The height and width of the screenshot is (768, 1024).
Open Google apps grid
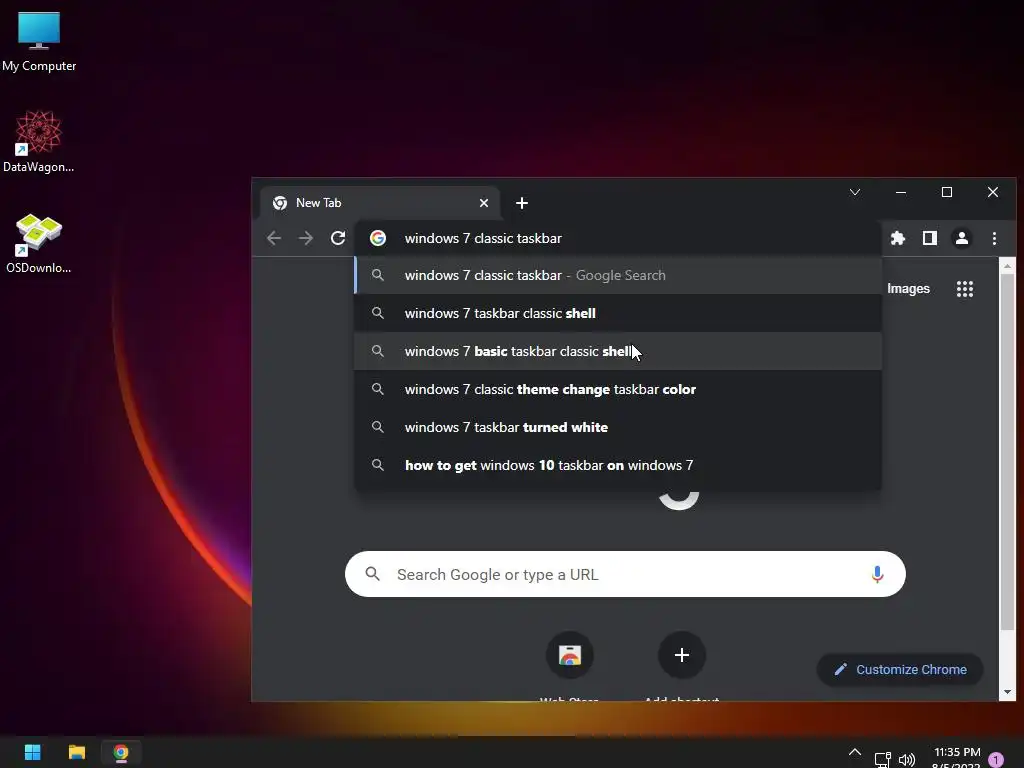click(965, 289)
